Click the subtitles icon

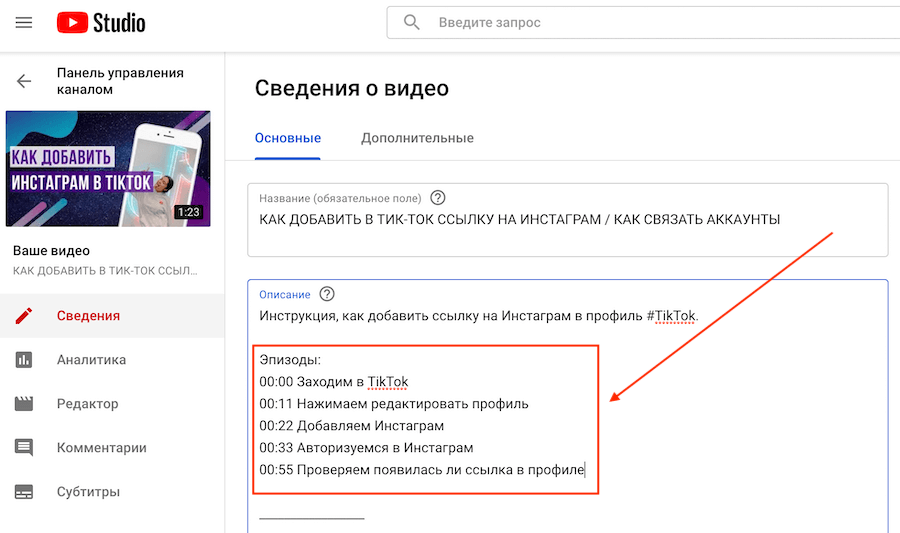[24, 492]
